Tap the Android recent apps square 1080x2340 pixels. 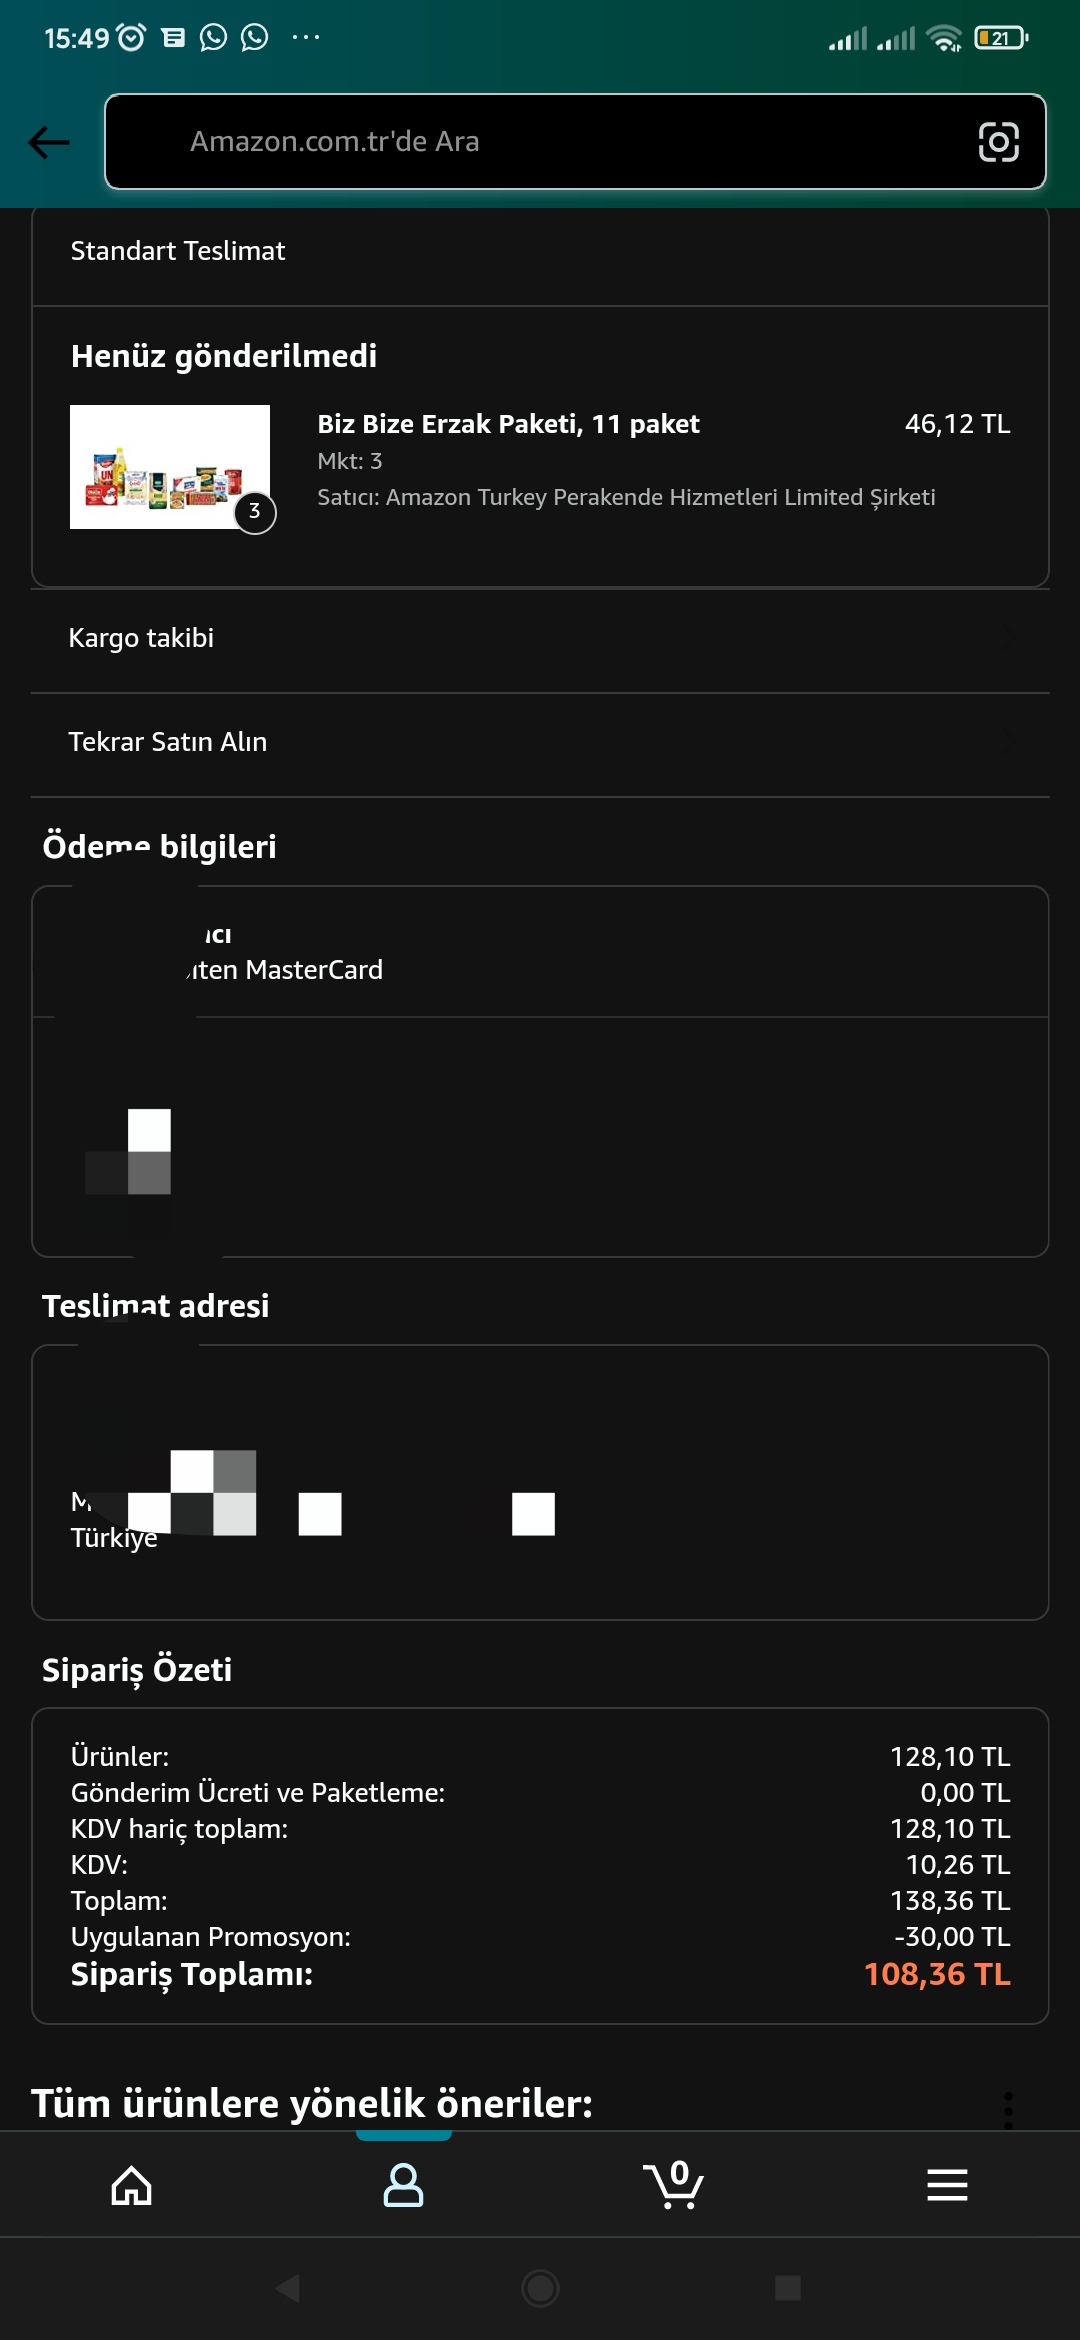click(788, 2287)
